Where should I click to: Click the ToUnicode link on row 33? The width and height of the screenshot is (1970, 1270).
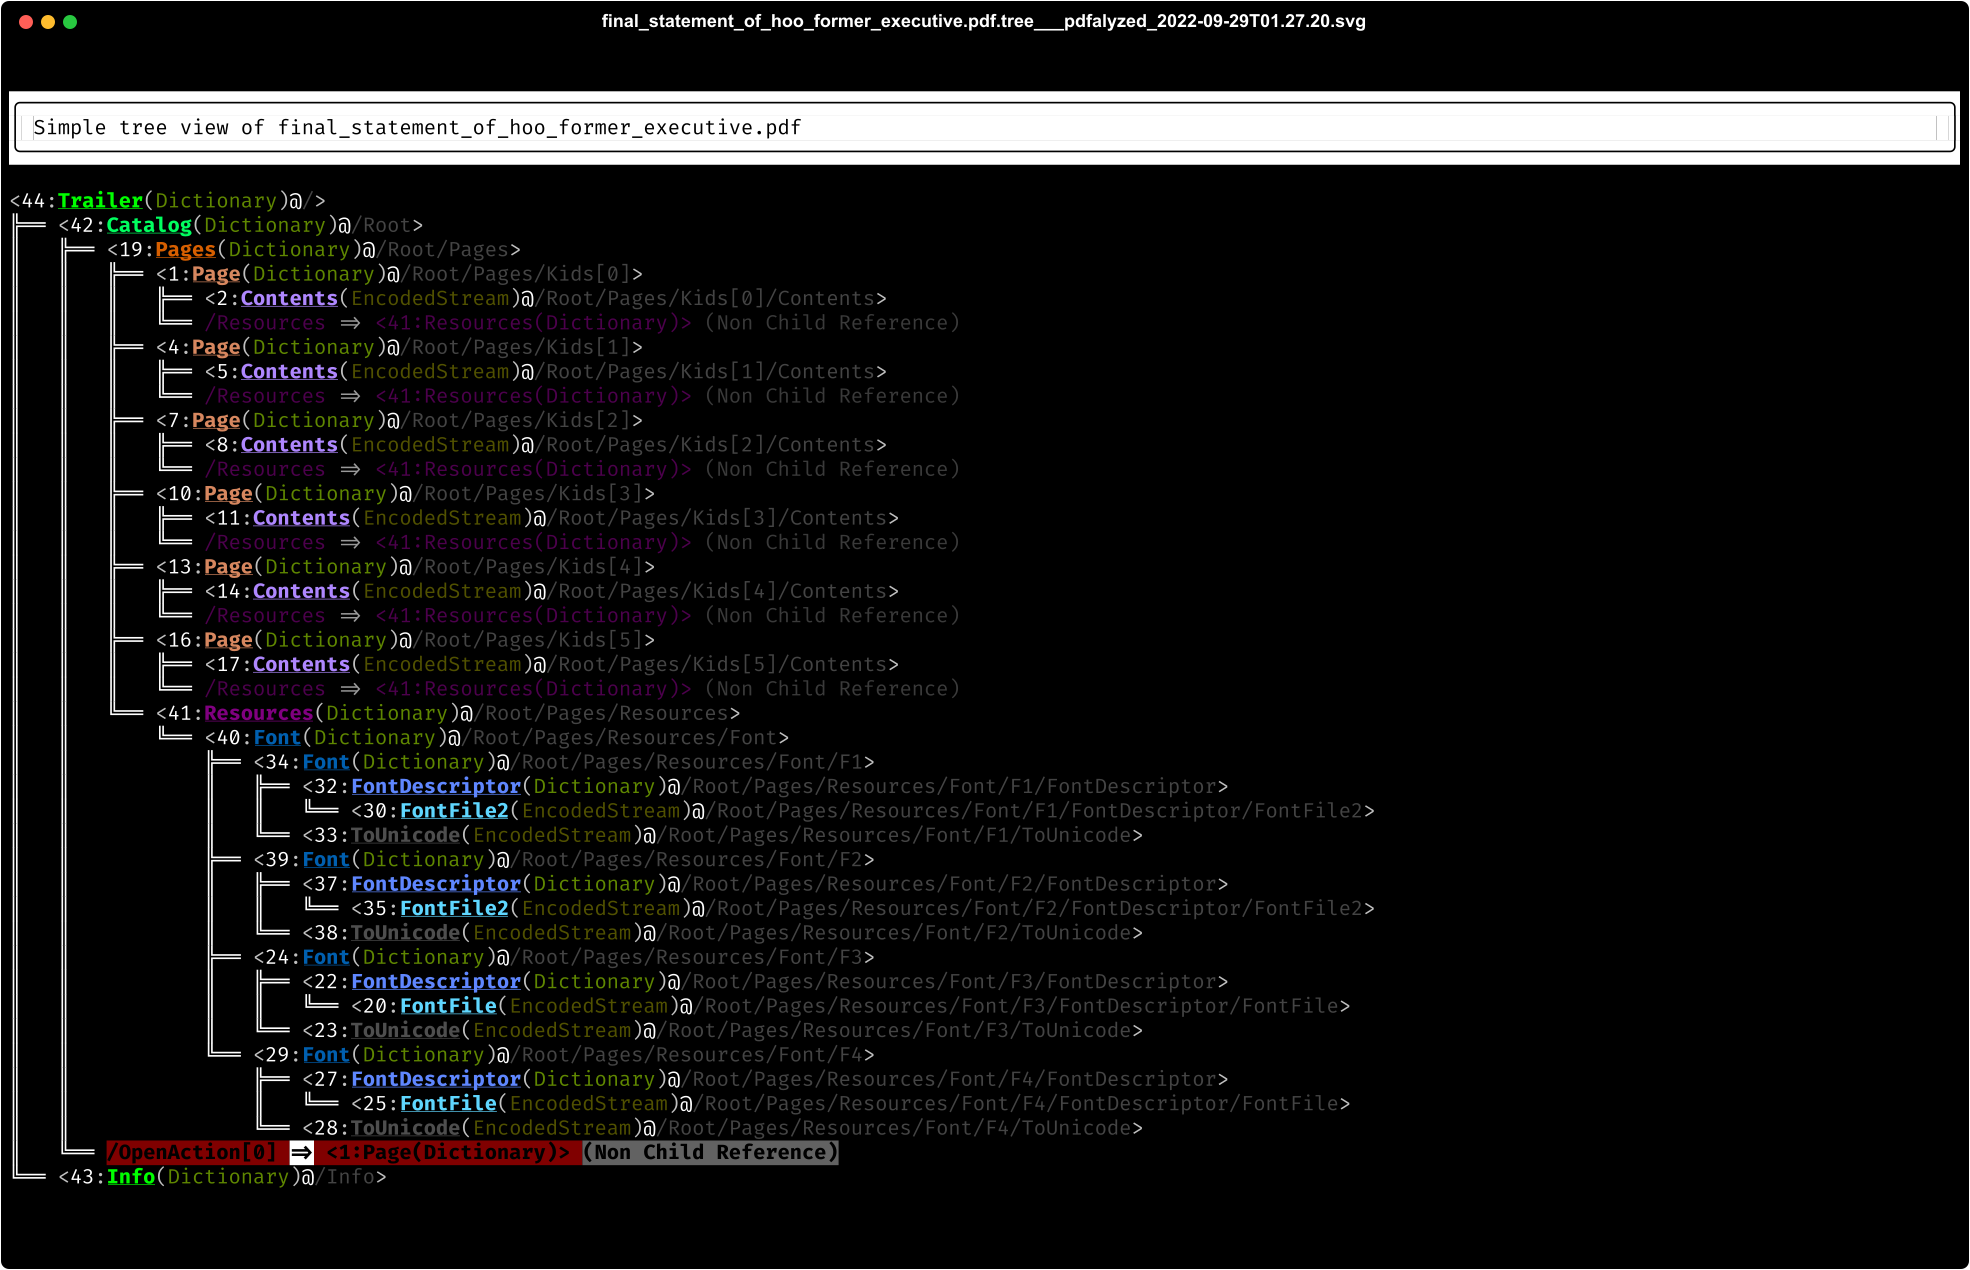(406, 835)
